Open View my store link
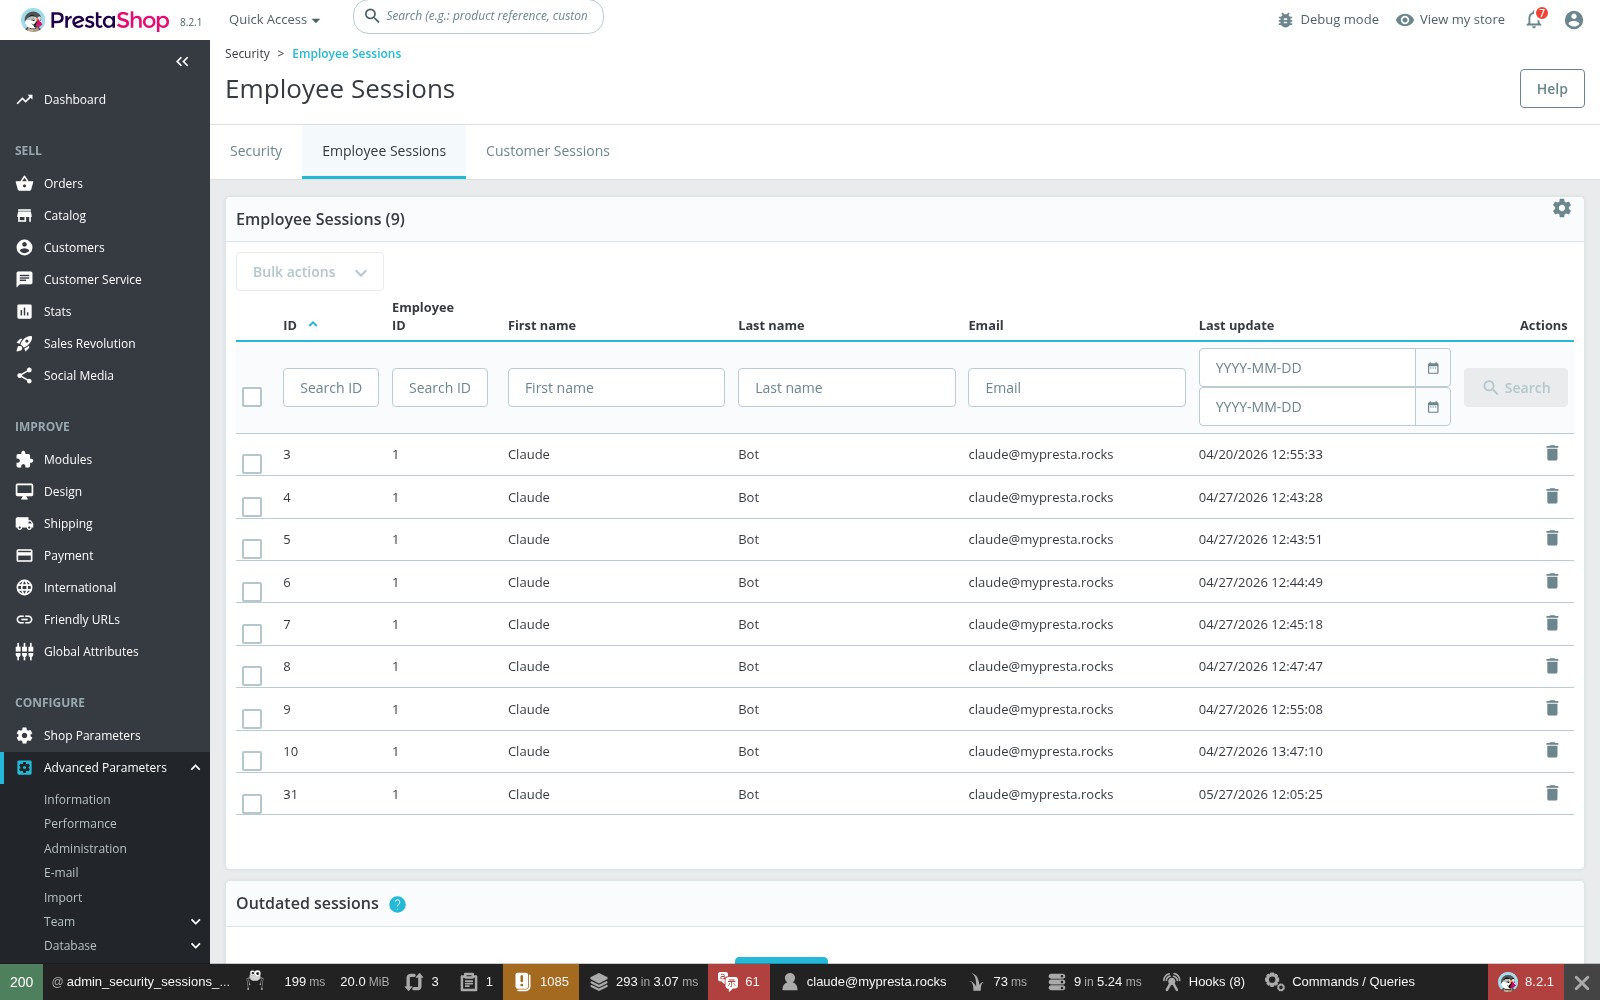 click(x=1450, y=20)
